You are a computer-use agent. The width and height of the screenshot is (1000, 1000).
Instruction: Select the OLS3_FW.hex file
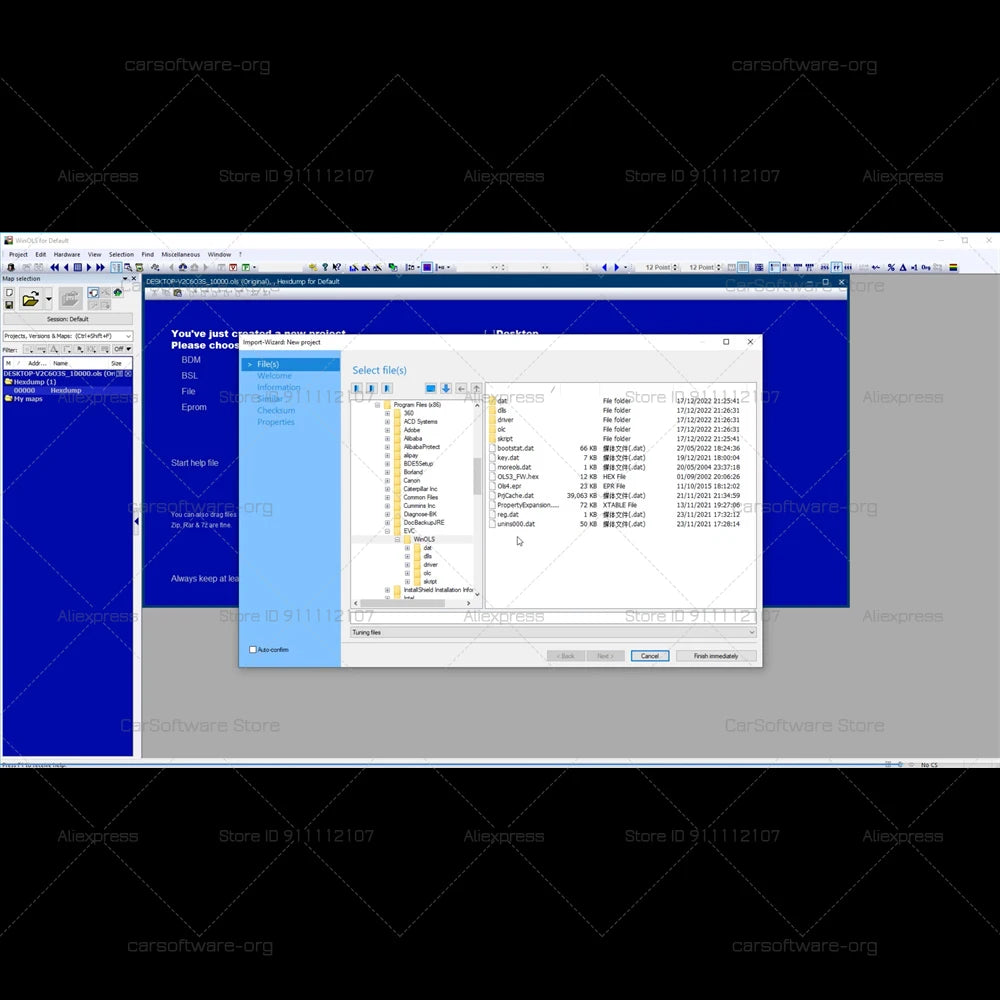(x=518, y=477)
